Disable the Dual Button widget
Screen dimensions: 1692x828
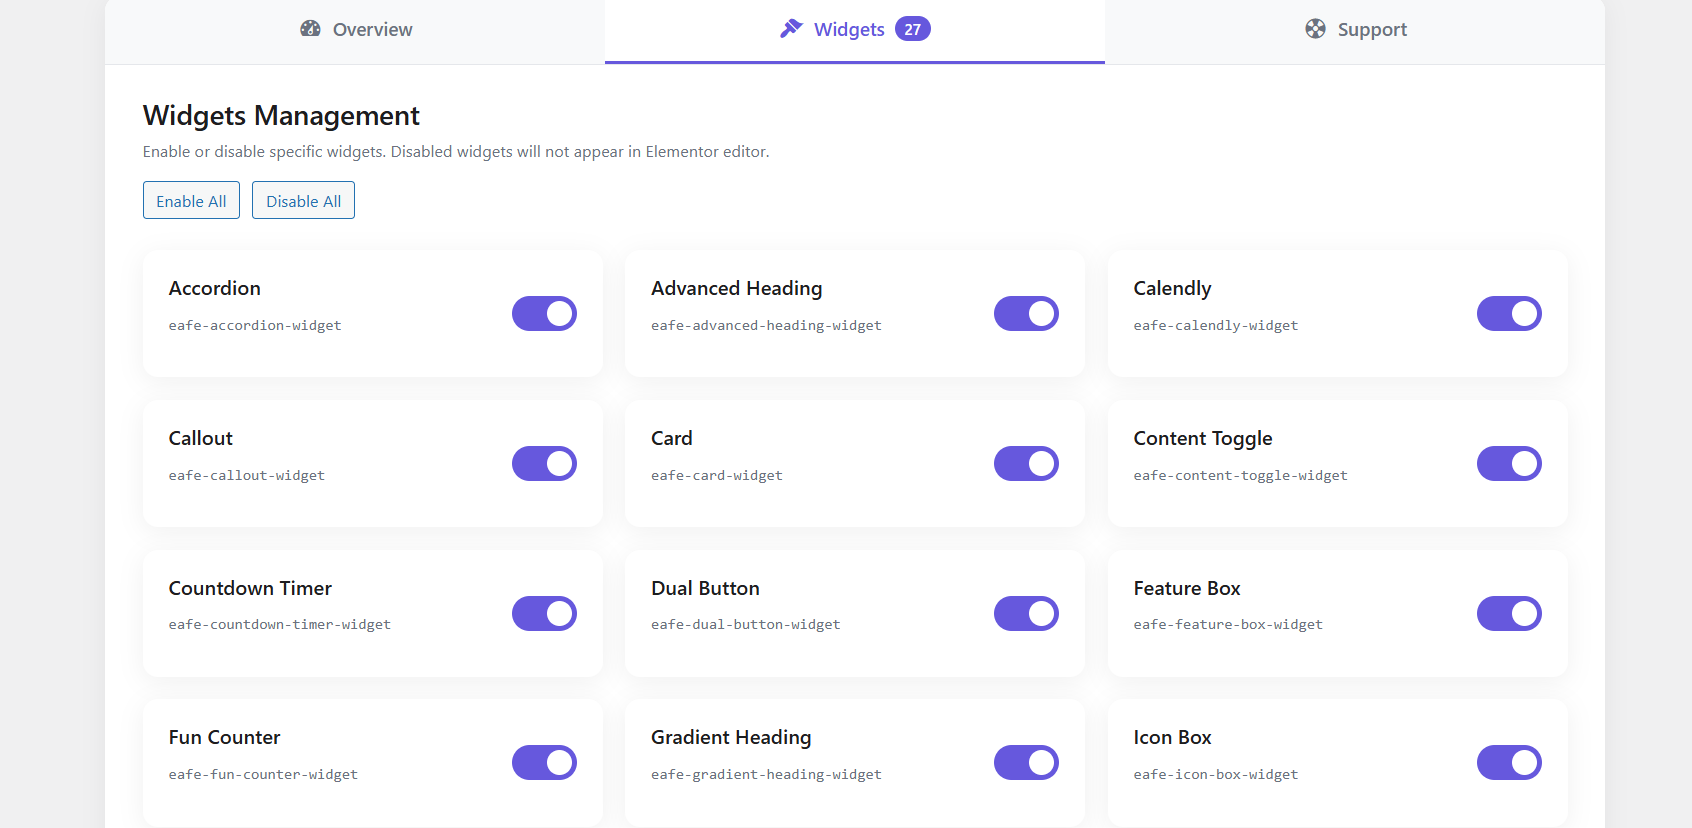point(1026,613)
